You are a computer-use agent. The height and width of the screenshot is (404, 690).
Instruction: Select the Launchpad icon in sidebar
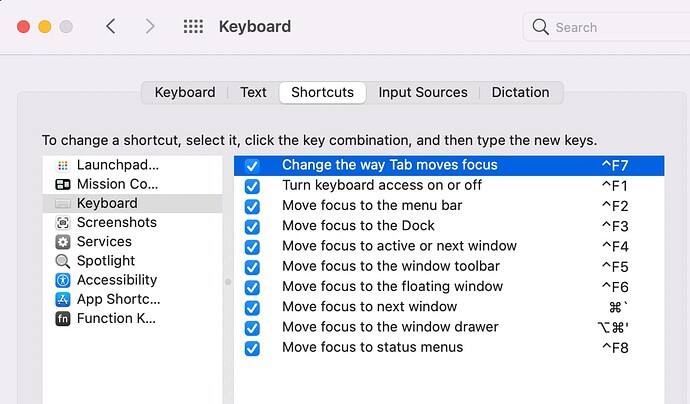(63, 165)
